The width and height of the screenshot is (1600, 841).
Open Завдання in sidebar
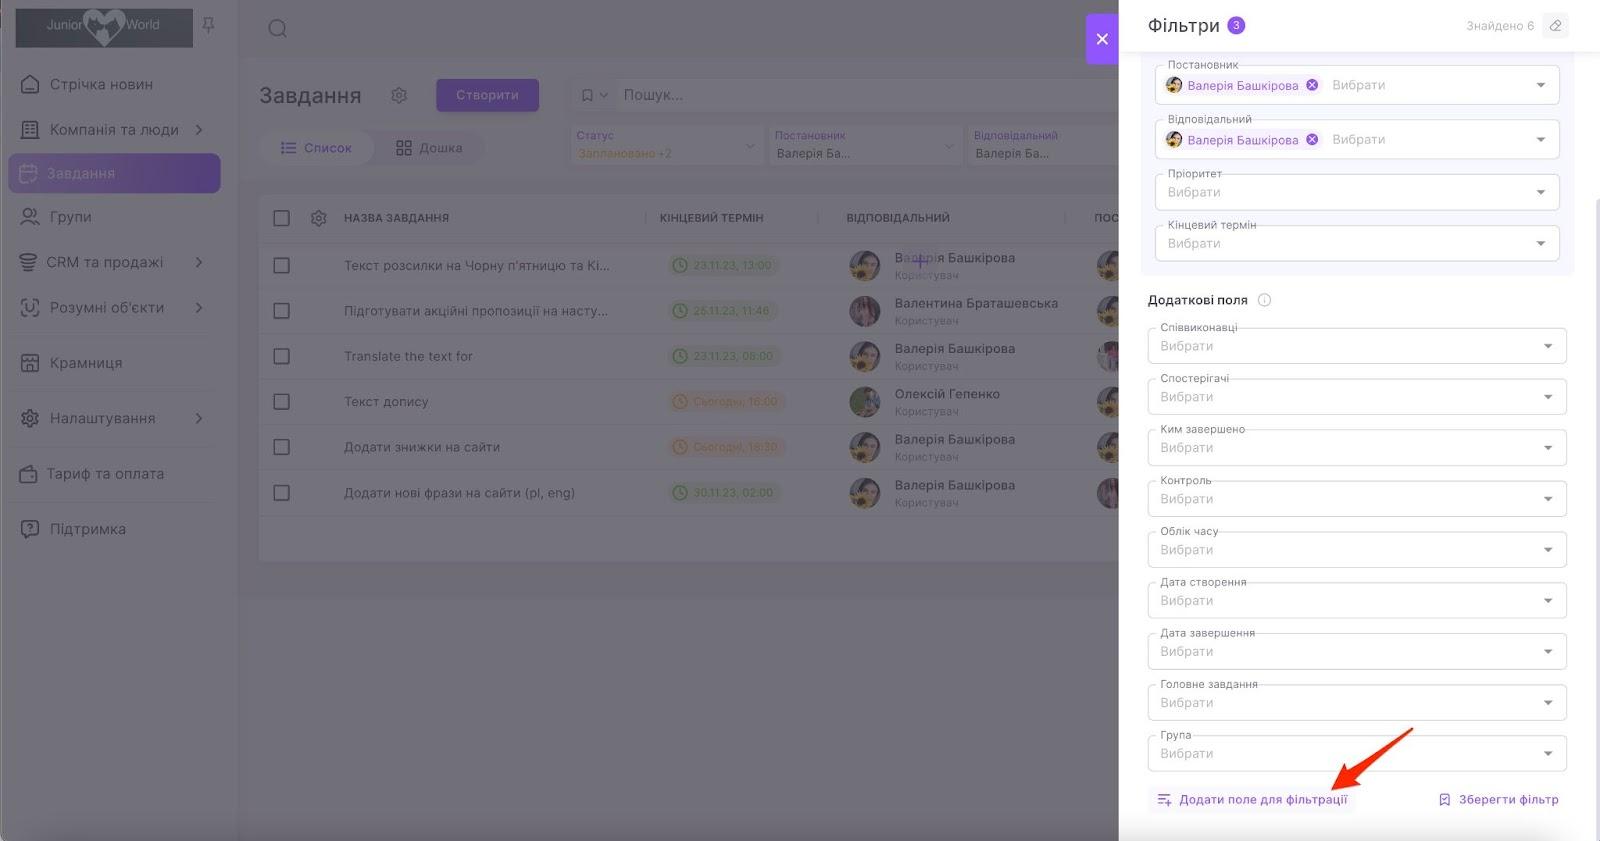tap(114, 173)
